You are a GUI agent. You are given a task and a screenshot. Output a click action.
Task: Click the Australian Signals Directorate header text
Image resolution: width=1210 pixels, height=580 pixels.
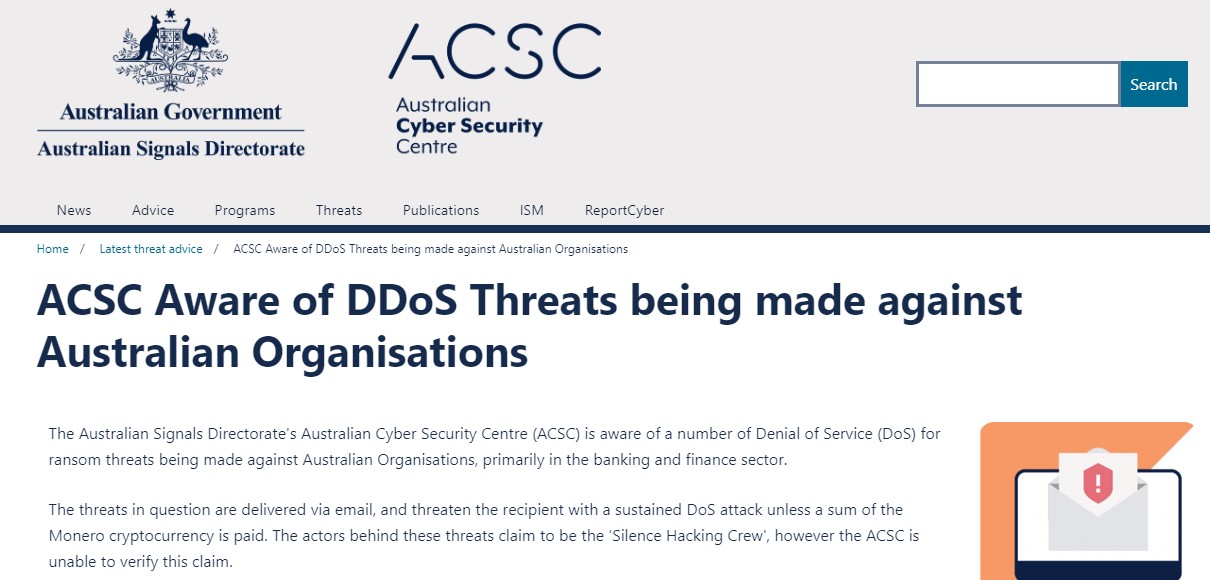tap(171, 149)
